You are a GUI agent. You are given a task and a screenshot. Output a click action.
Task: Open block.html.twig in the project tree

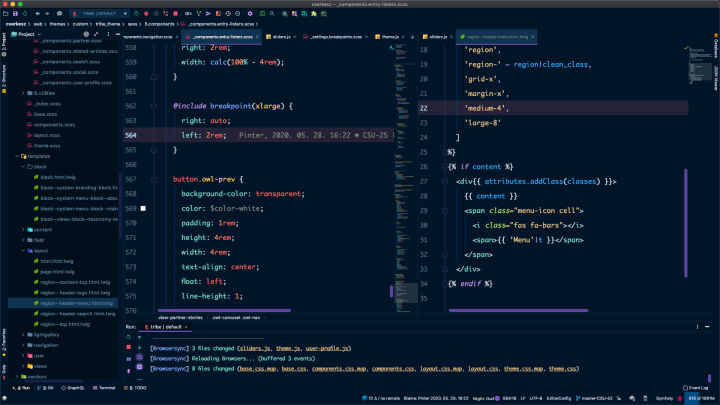pos(58,177)
